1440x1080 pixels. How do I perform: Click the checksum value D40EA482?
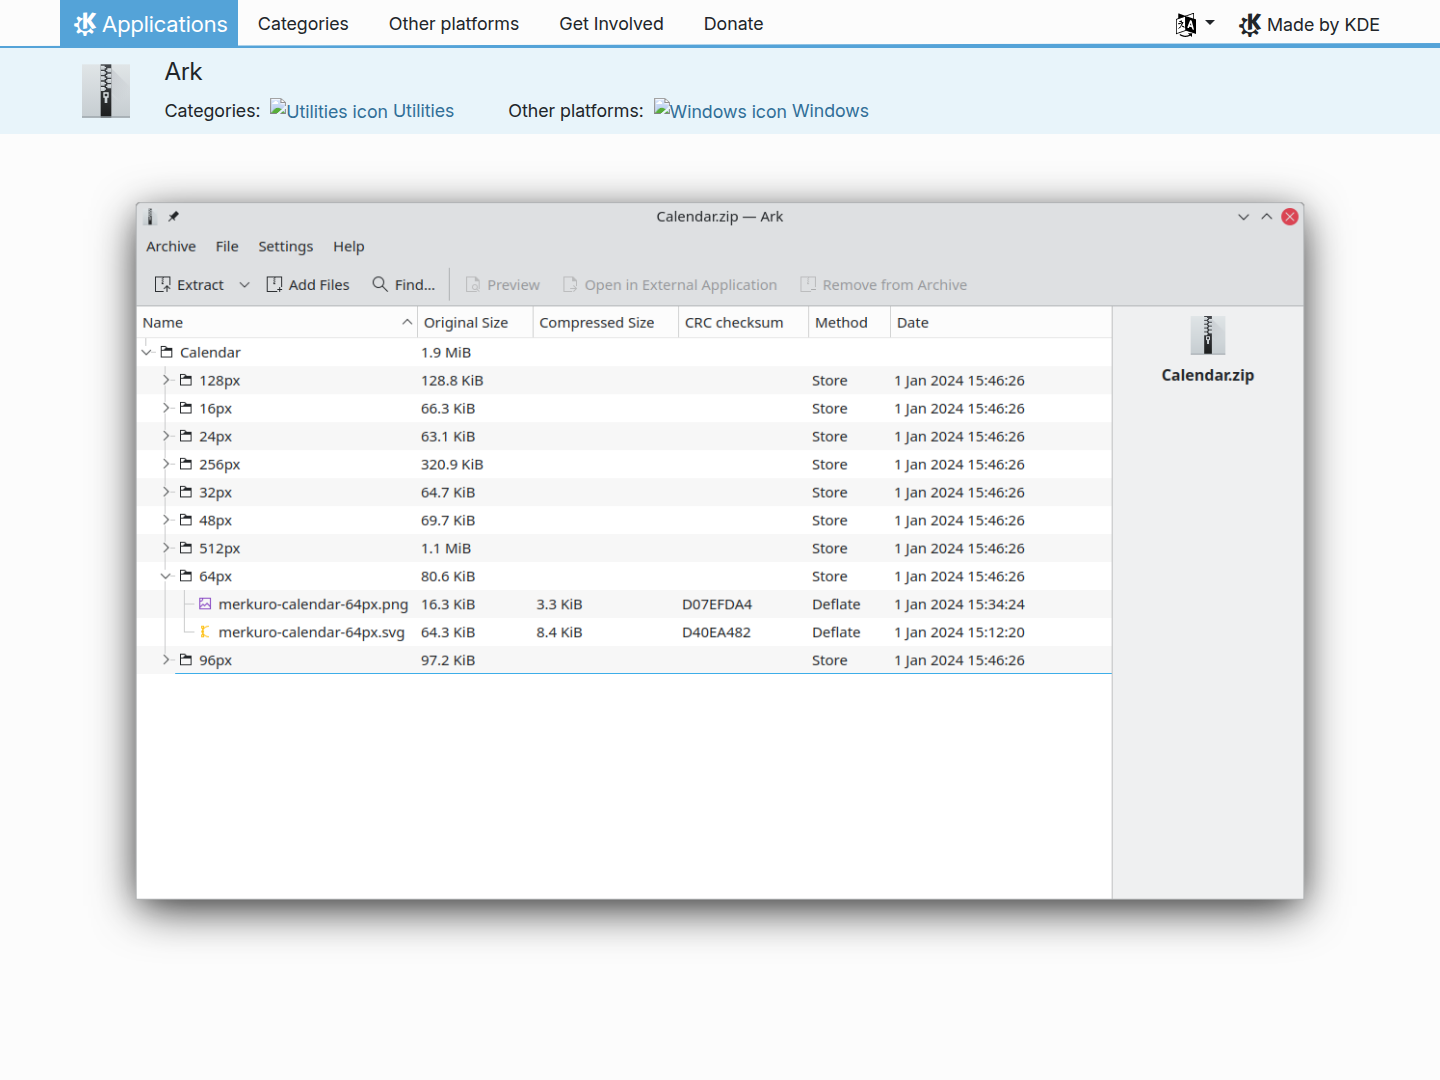point(716,633)
